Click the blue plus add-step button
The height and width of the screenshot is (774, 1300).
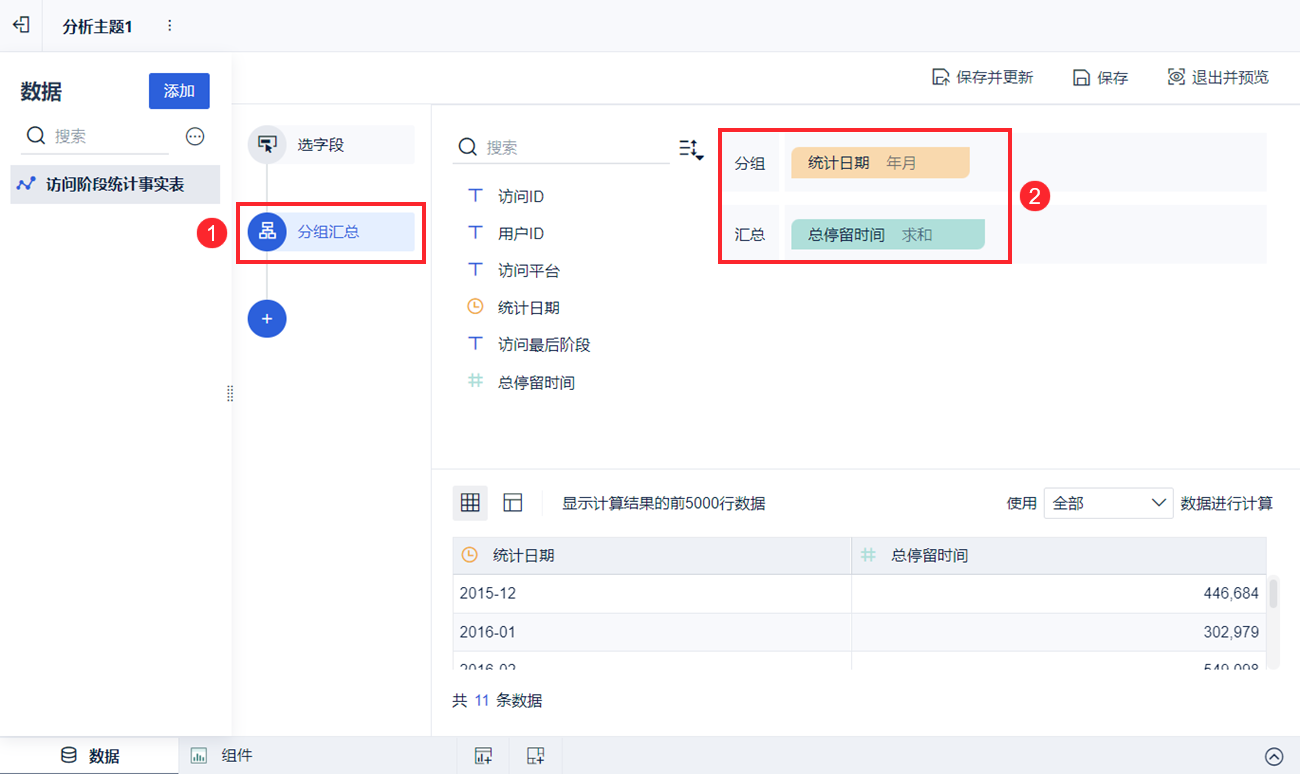click(x=267, y=318)
